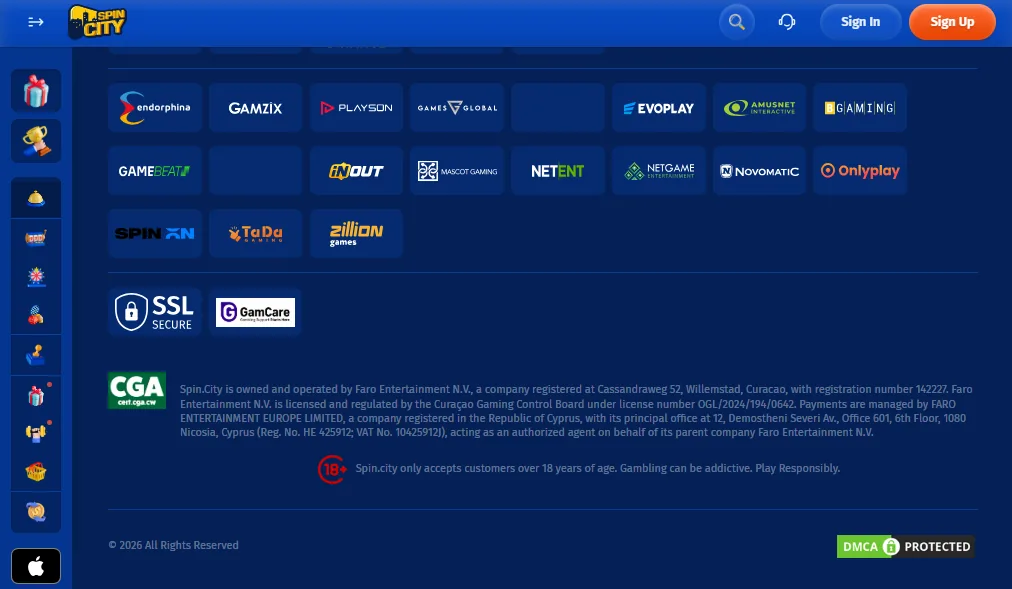
Task: Select the Gamebeat provider tile
Action: point(155,171)
